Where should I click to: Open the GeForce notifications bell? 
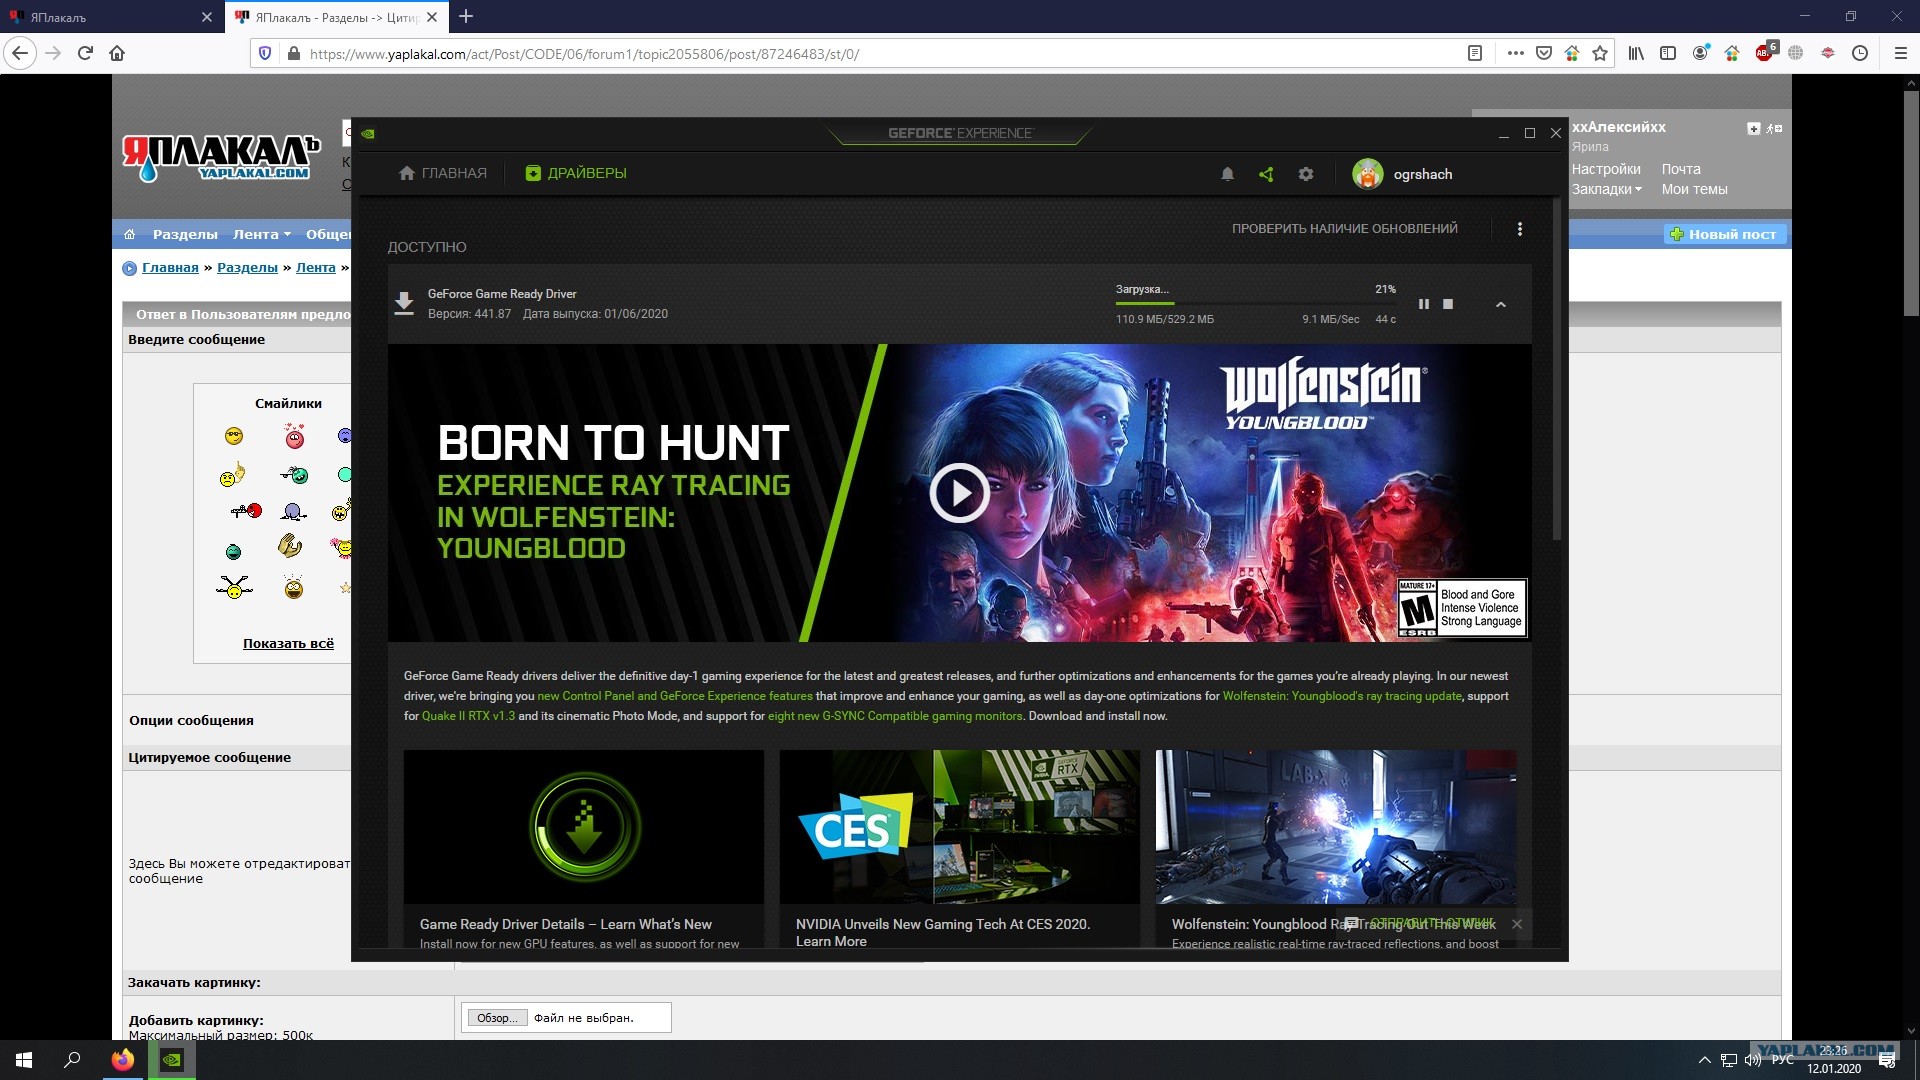tap(1227, 174)
